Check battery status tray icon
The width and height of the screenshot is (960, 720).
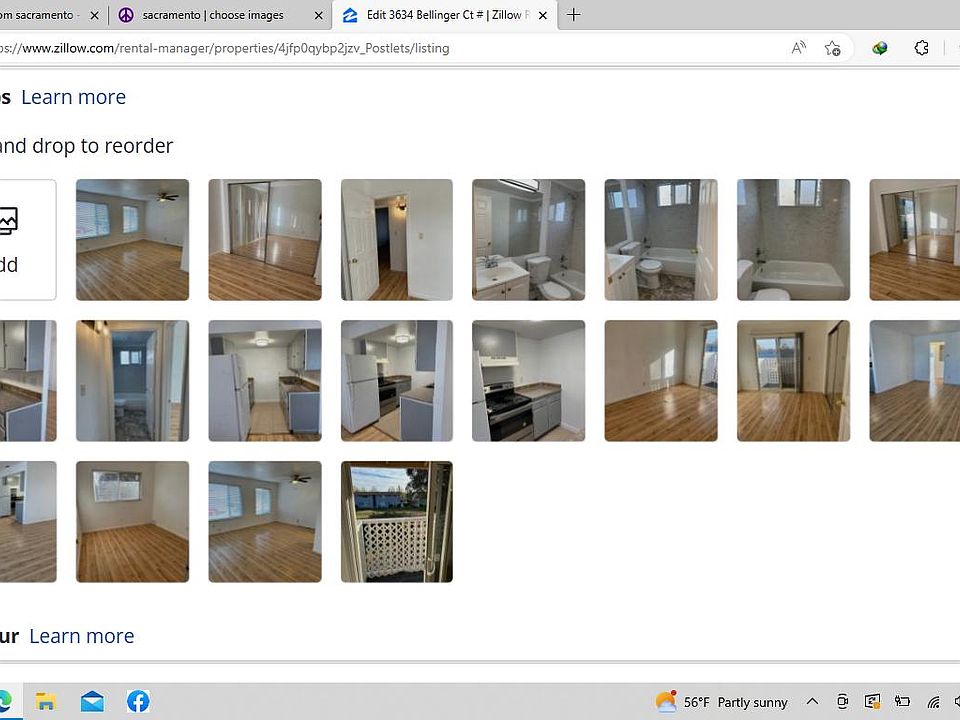[902, 702]
